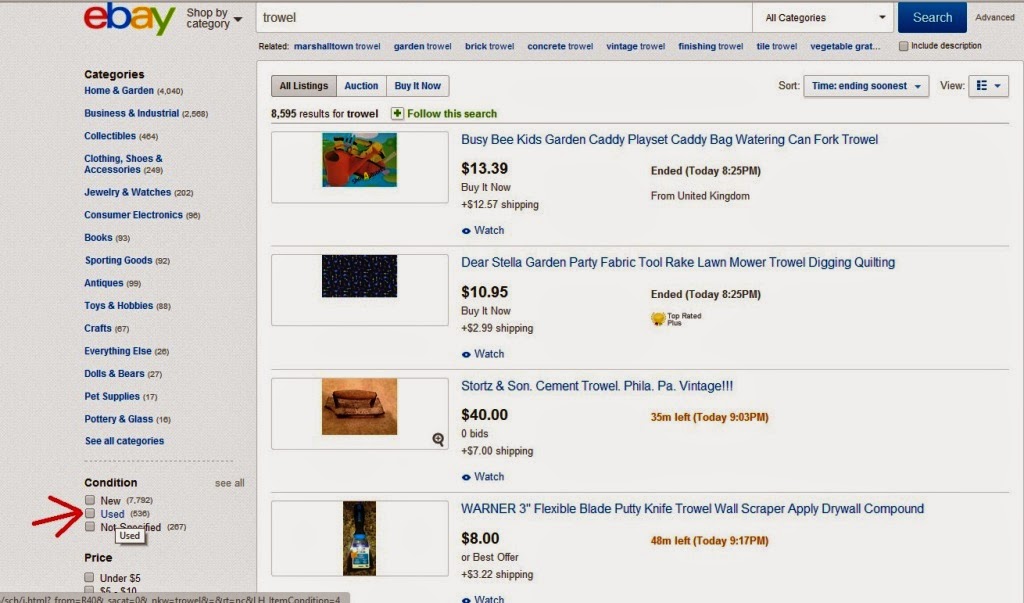Open the marshalltown trowel related search
This screenshot has width=1024, height=603.
[337, 46]
